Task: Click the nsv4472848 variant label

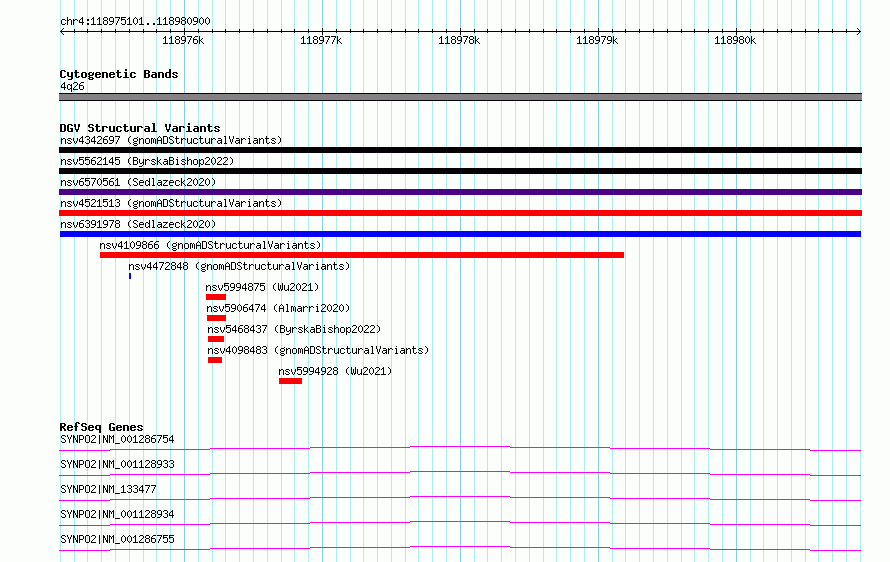Action: 239,266
